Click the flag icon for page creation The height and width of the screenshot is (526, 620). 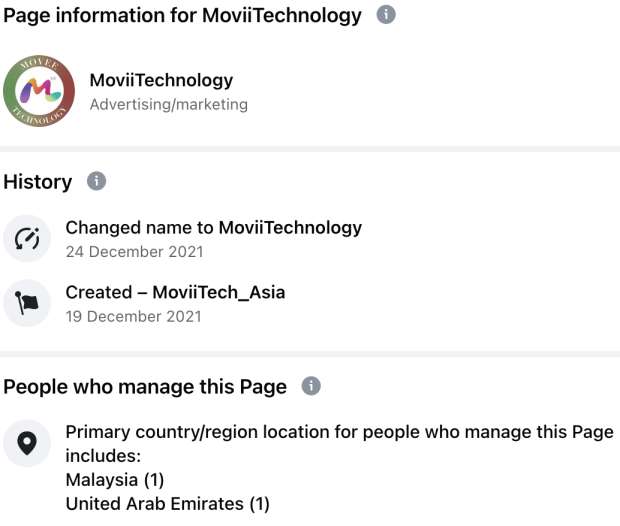28,303
